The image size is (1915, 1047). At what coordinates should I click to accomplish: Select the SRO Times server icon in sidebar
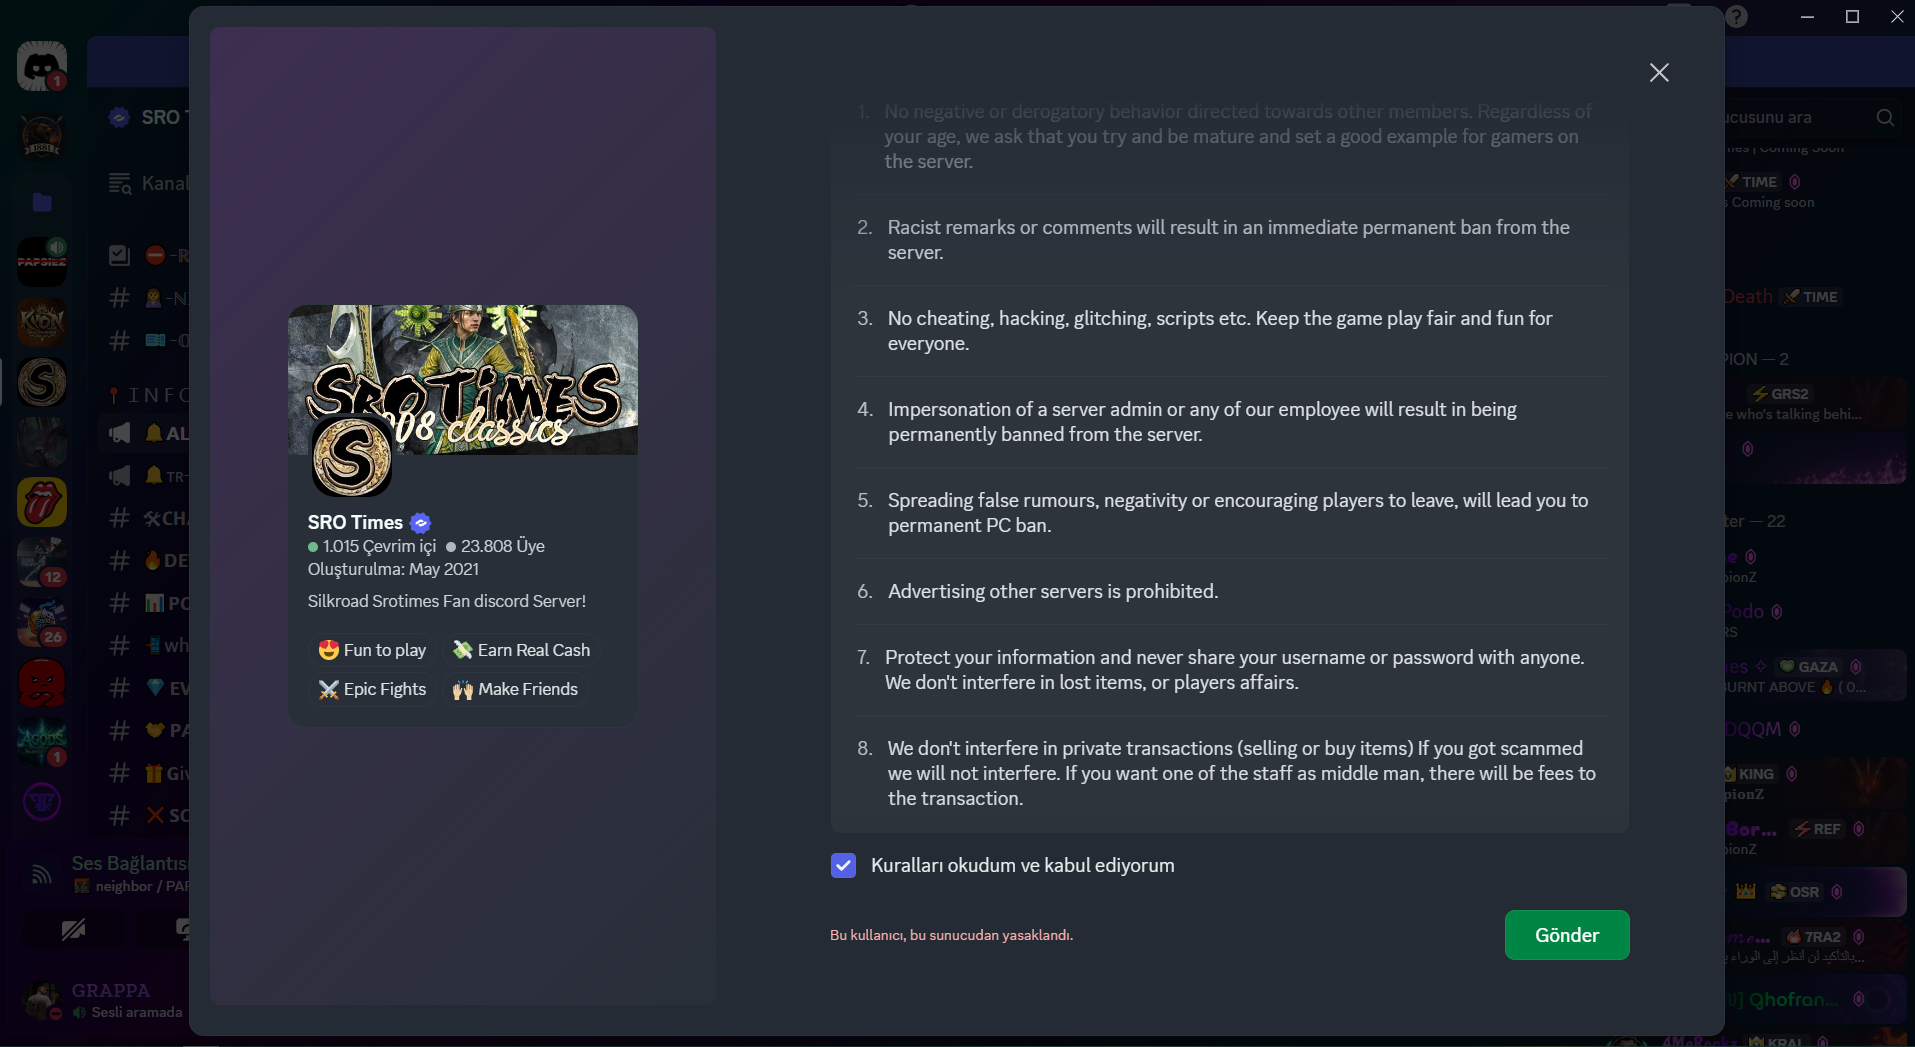pyautogui.click(x=41, y=382)
